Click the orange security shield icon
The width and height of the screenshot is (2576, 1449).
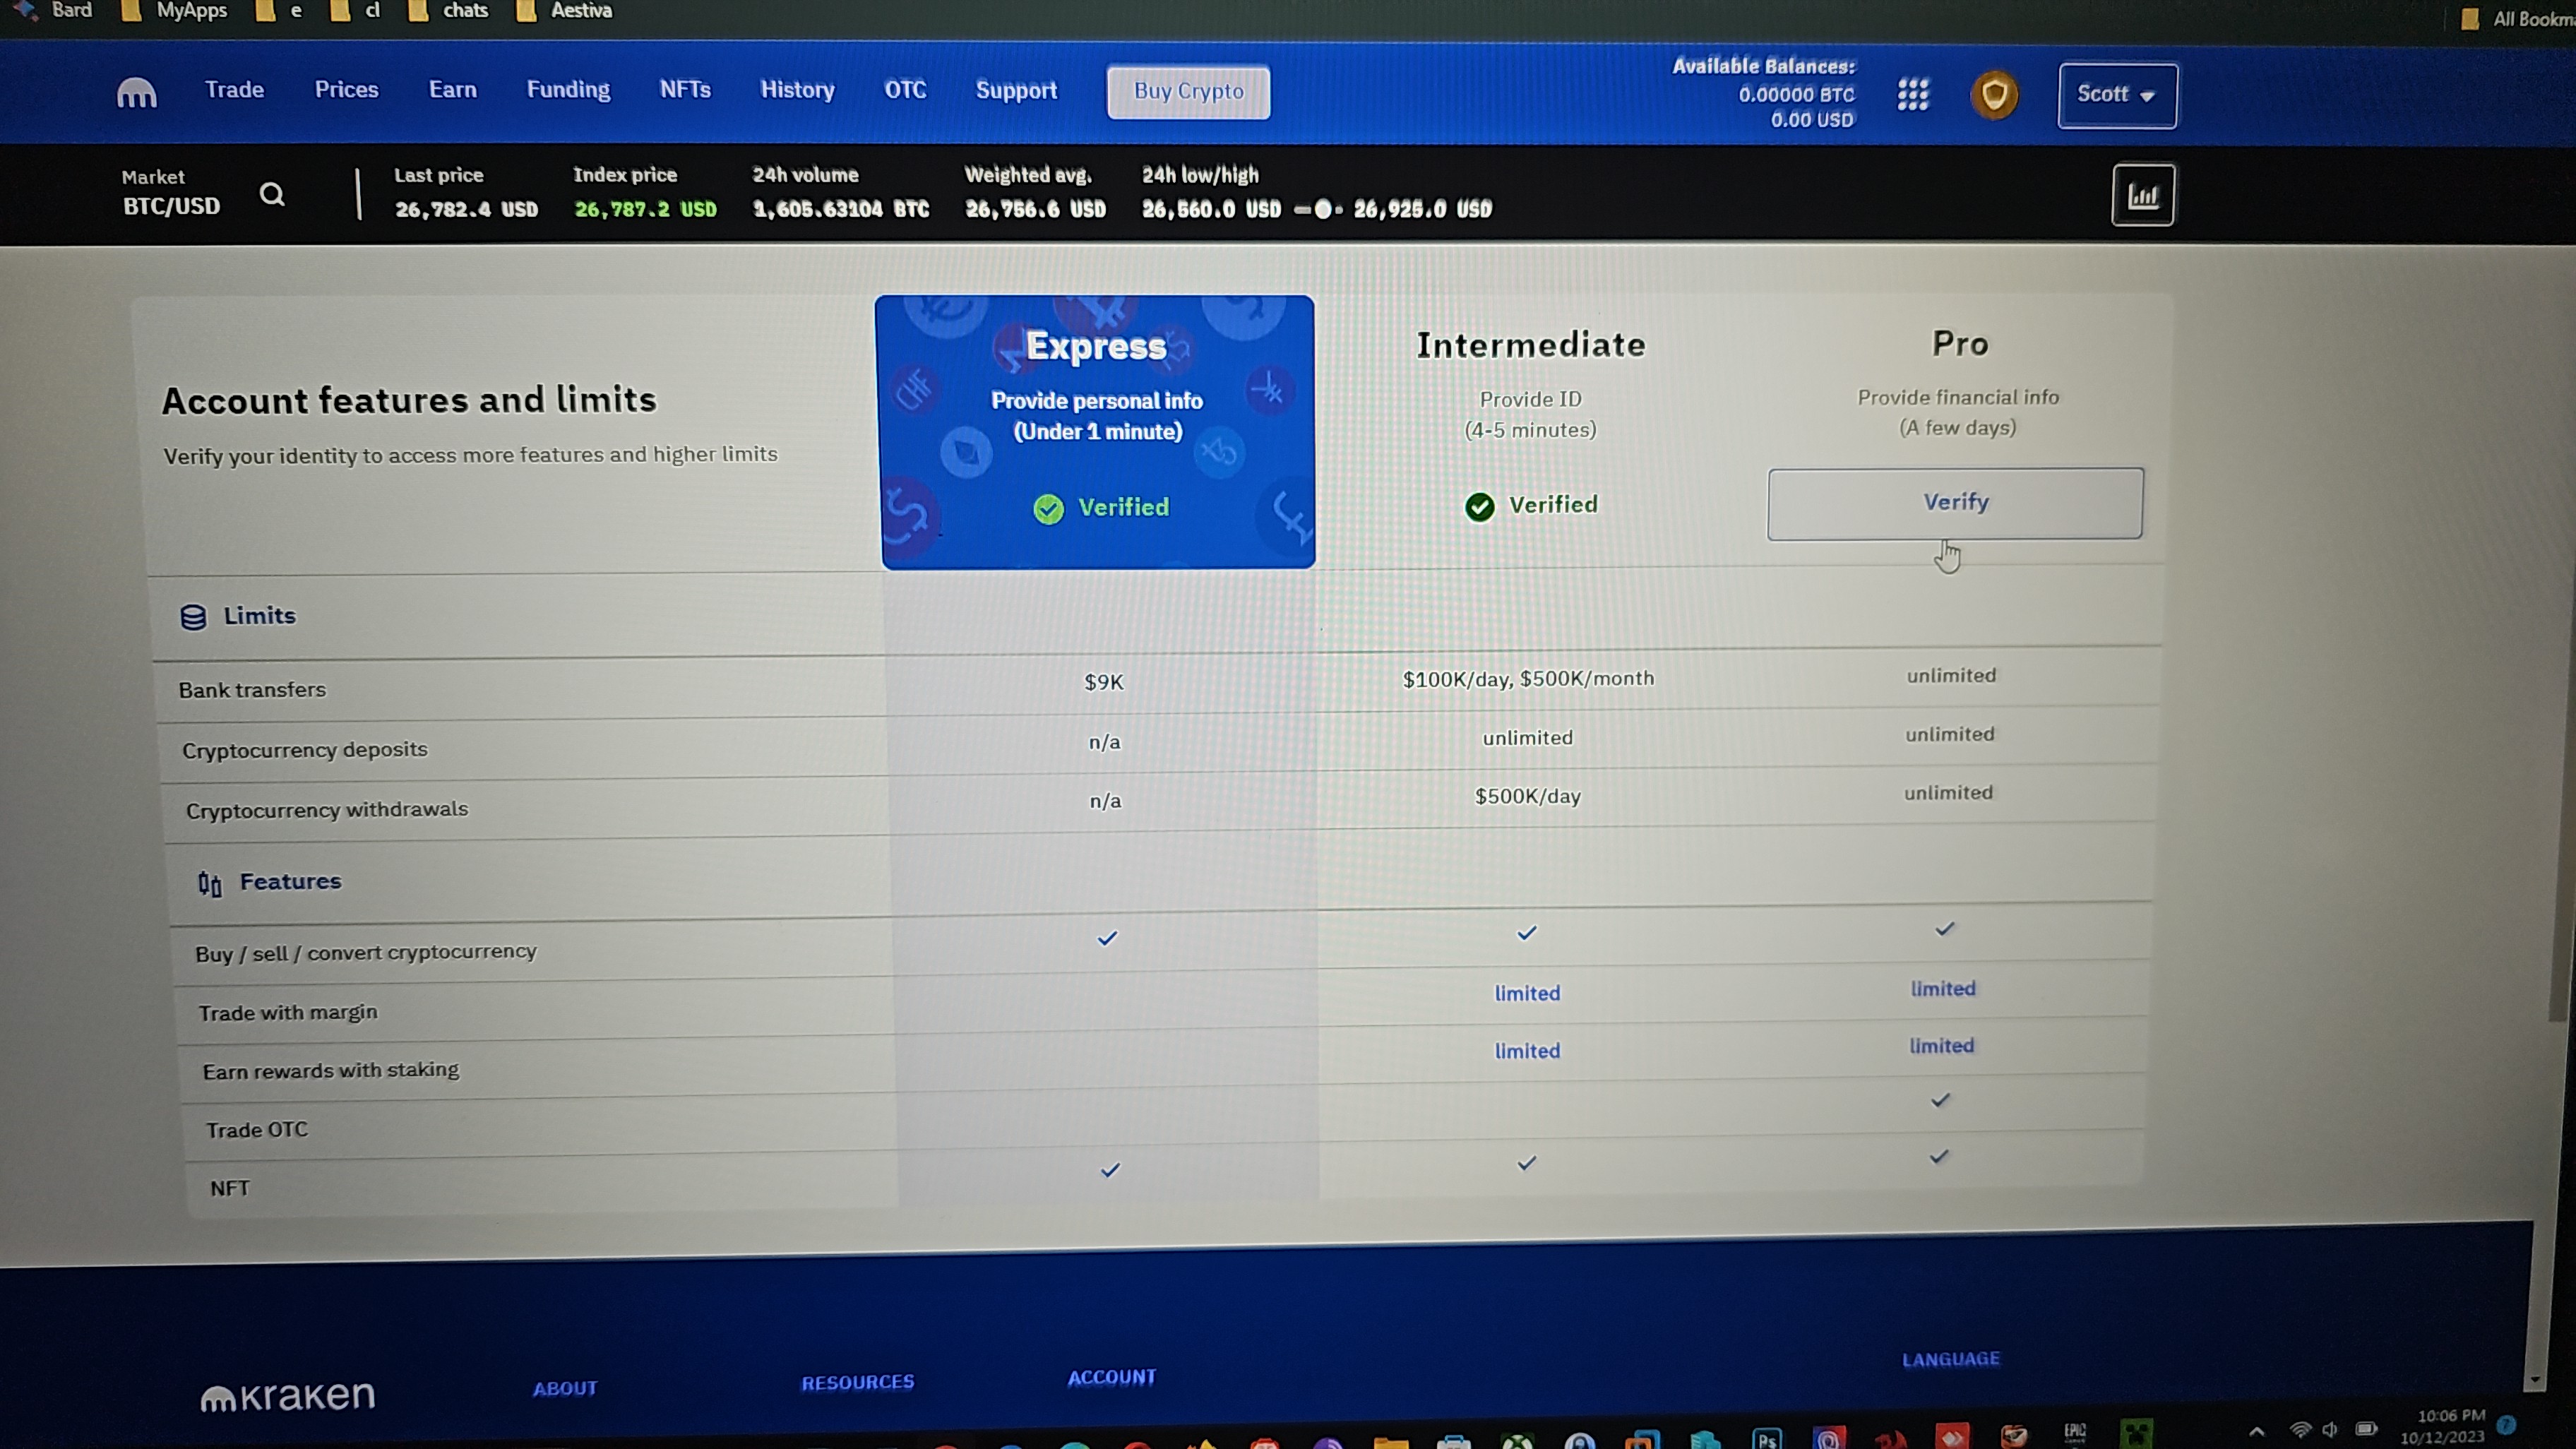pyautogui.click(x=1994, y=96)
